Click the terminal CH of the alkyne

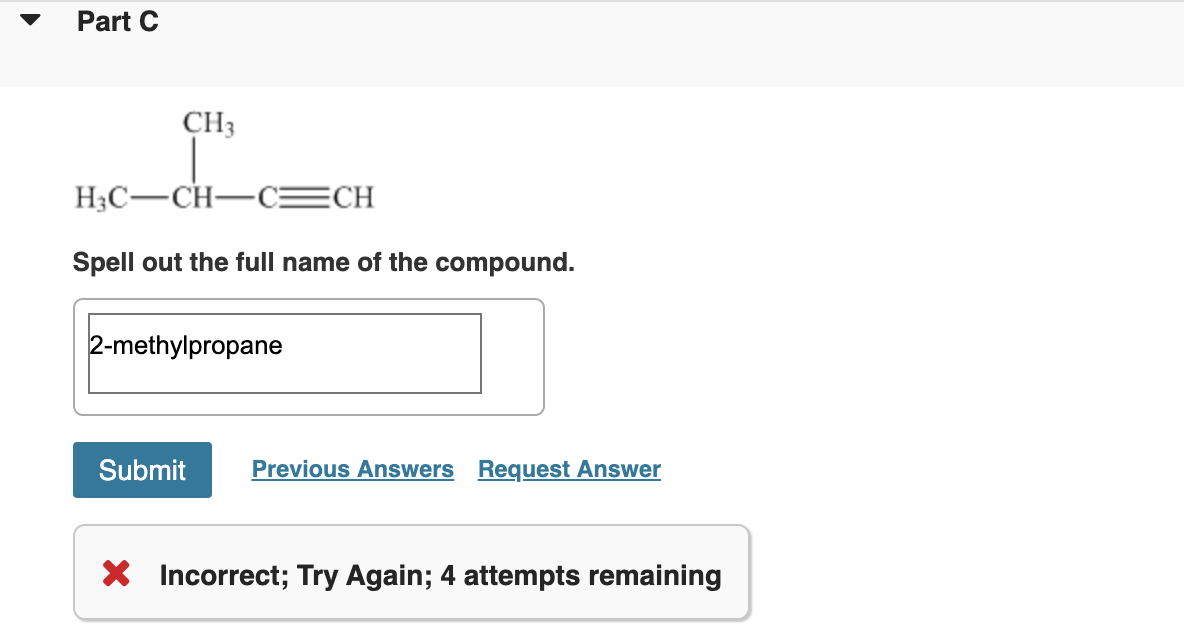[x=352, y=197]
